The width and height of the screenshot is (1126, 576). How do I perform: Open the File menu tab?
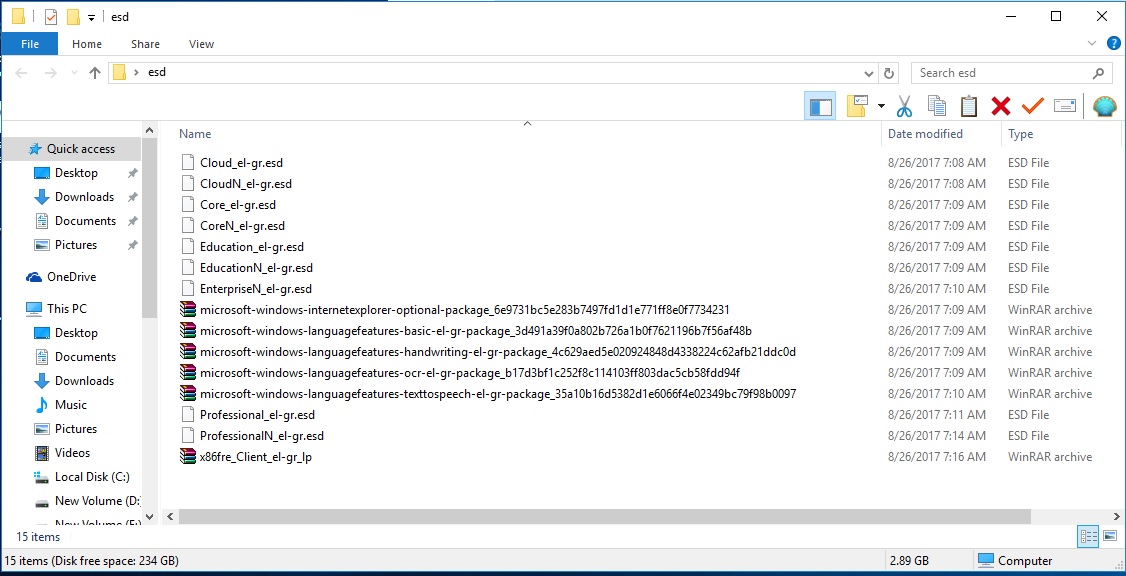(x=30, y=44)
